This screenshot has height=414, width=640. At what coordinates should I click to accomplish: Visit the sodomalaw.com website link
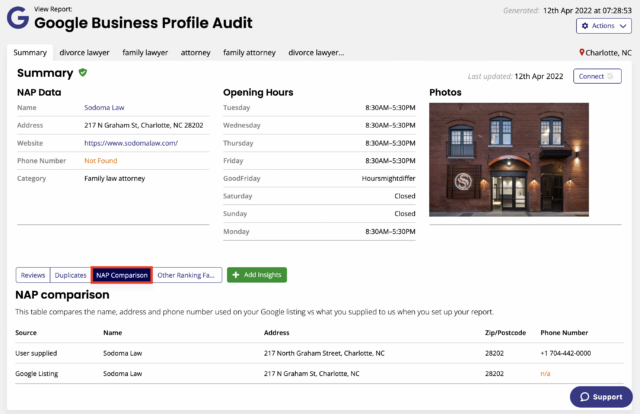click(x=131, y=143)
